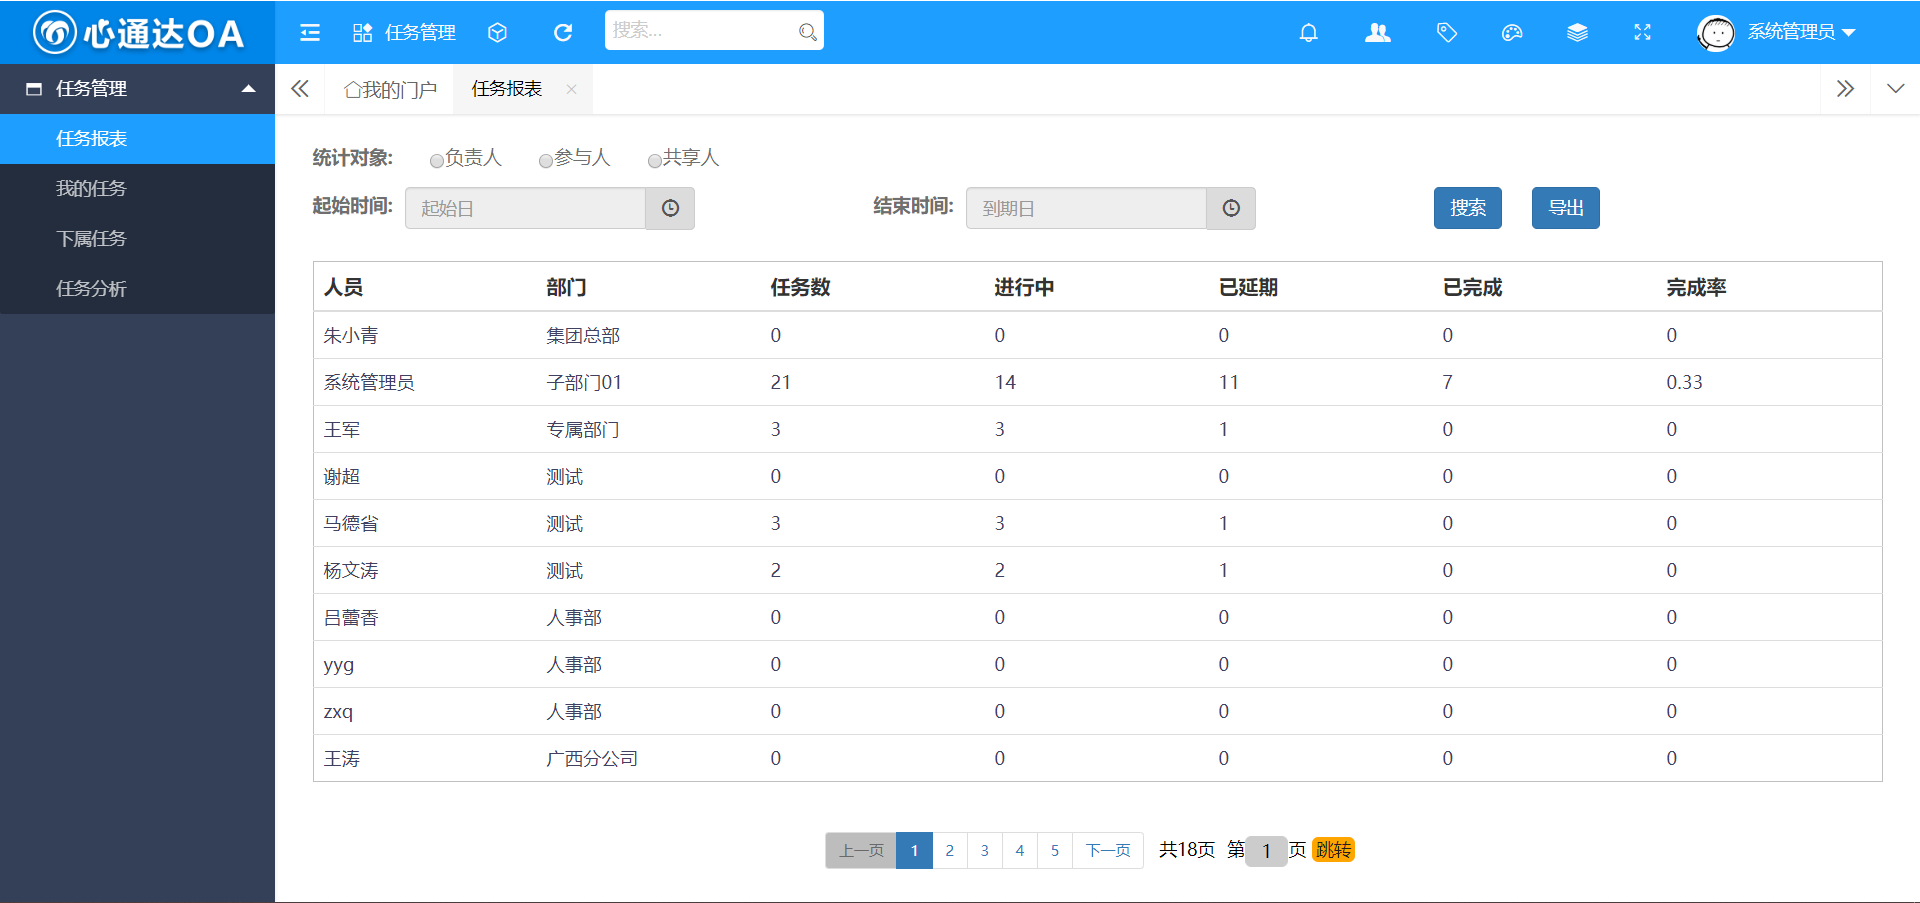Go to 下一页 next page

(1108, 850)
